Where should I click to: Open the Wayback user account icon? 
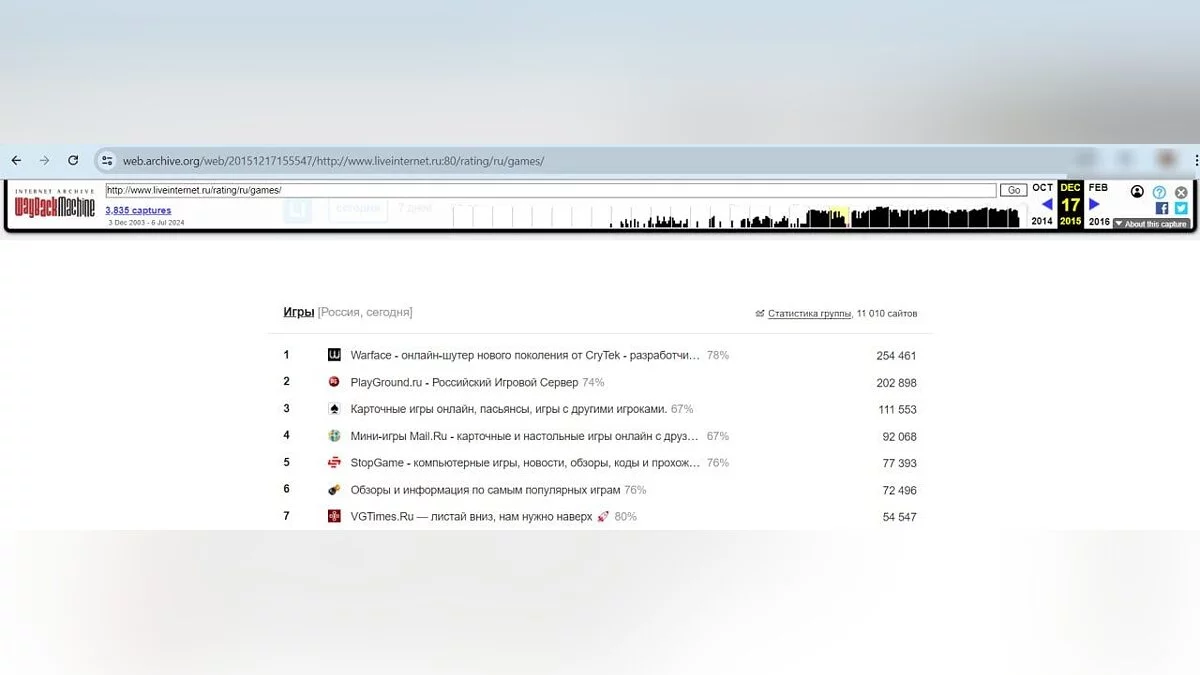point(1137,192)
